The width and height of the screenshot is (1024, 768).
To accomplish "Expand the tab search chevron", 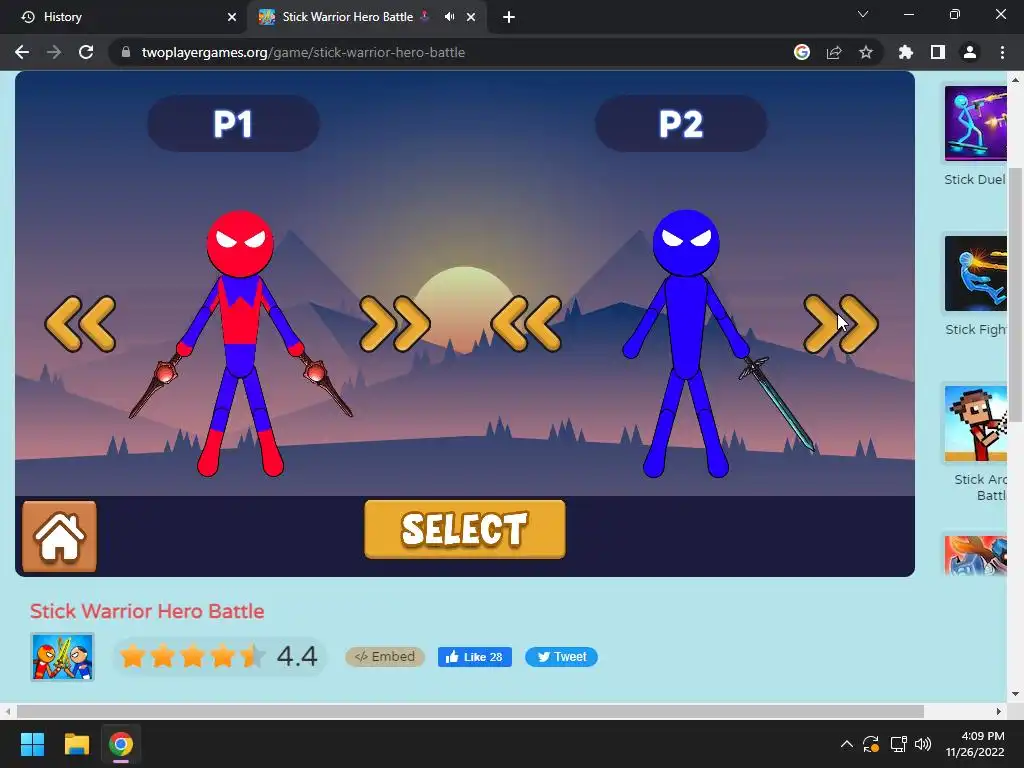I will [863, 14].
